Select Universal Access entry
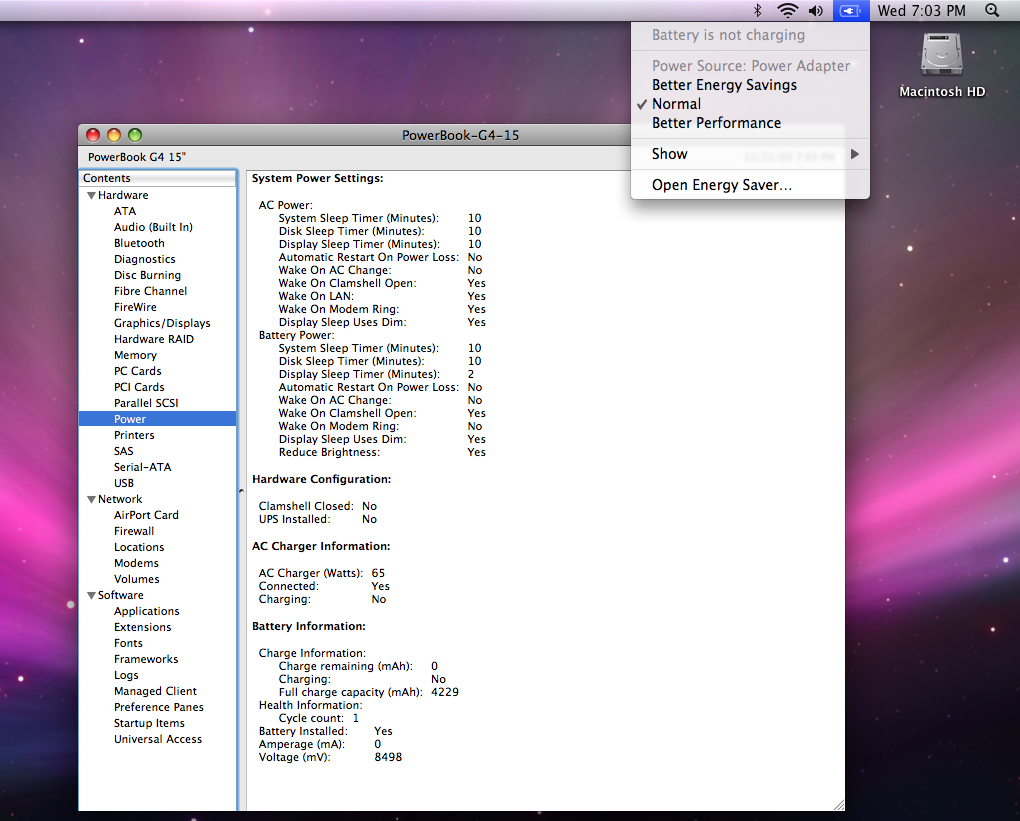This screenshot has height=821, width=1020. coord(157,739)
